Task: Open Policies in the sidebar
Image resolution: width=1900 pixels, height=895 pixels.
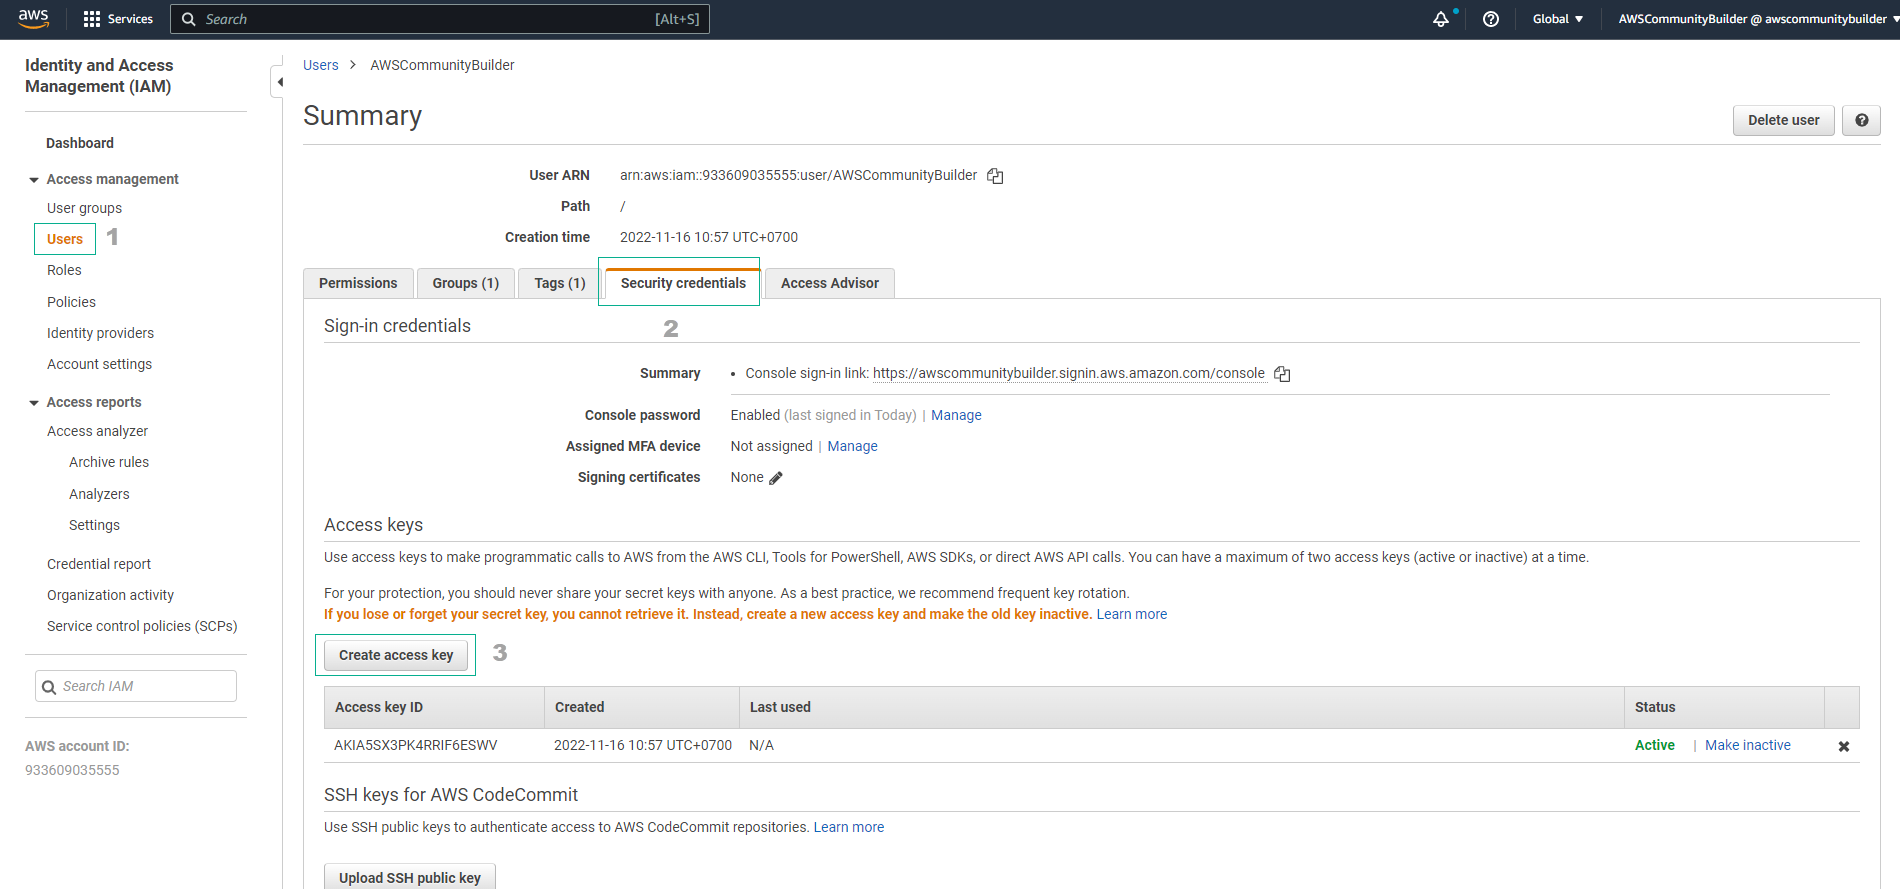Action: (72, 302)
